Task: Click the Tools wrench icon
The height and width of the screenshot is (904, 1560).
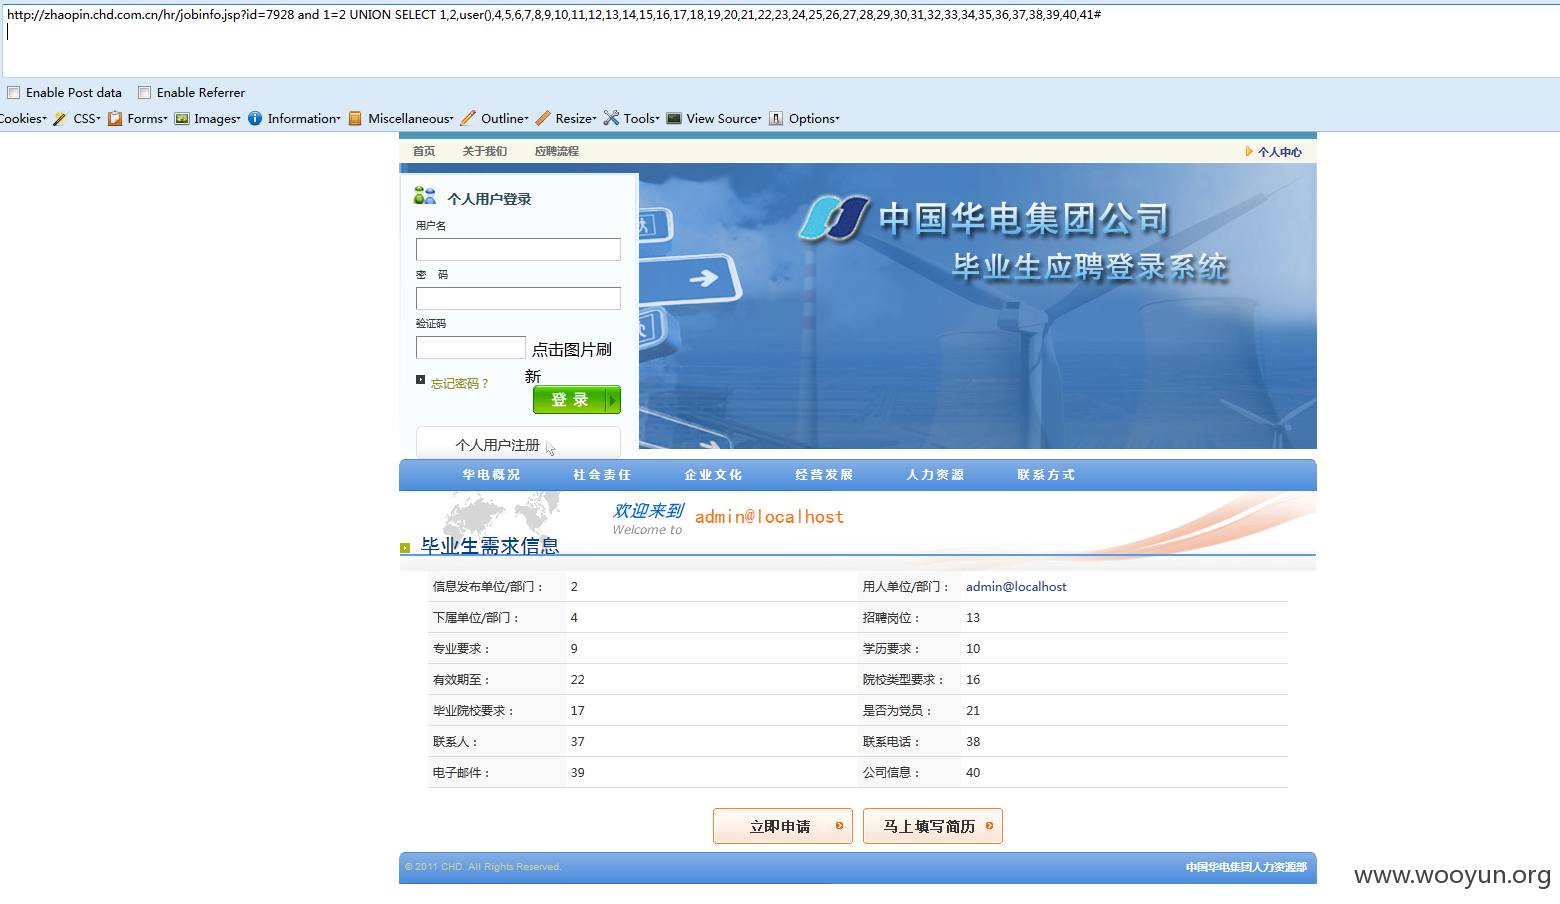Action: point(611,119)
